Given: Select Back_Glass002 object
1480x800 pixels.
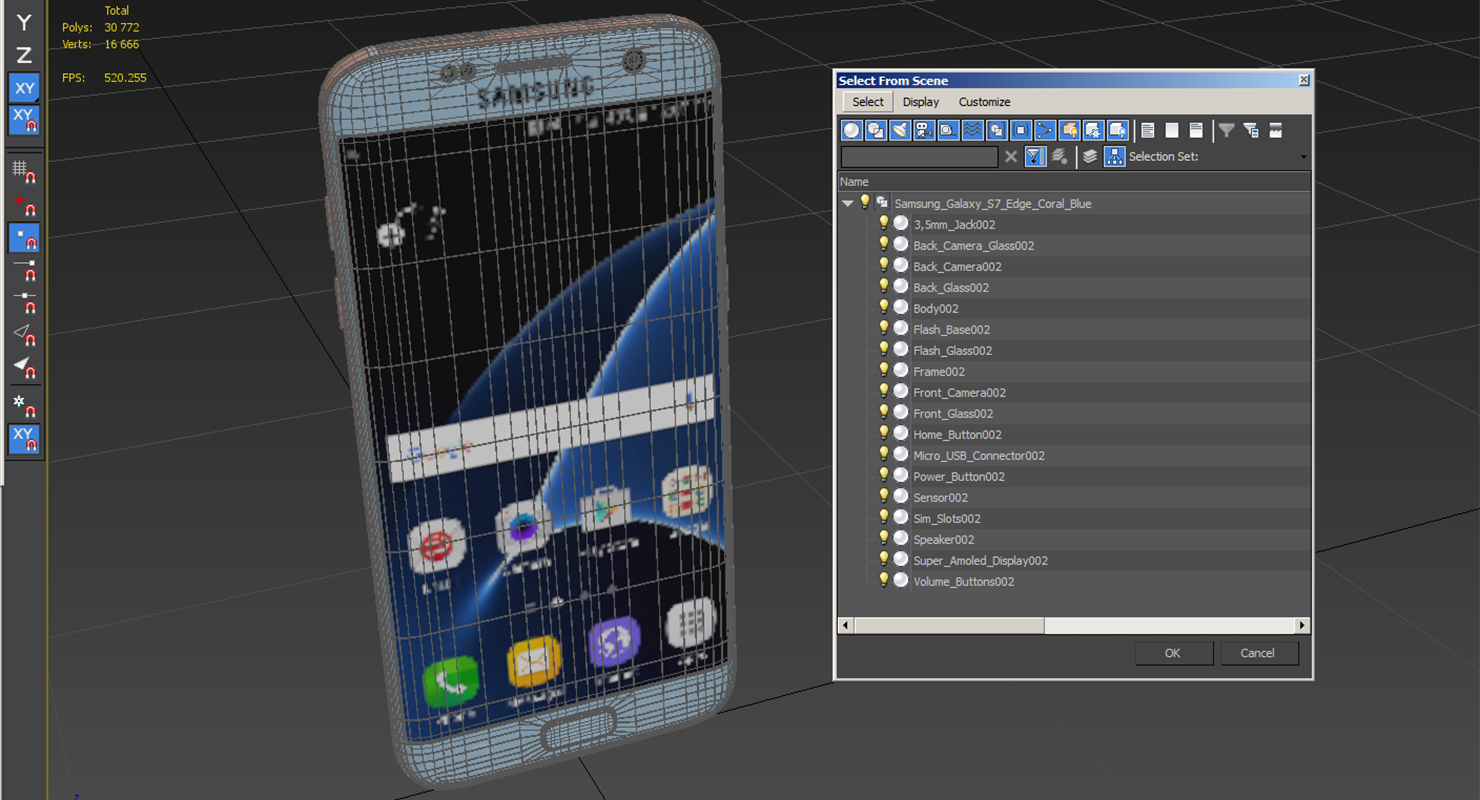Looking at the screenshot, I should [x=951, y=288].
